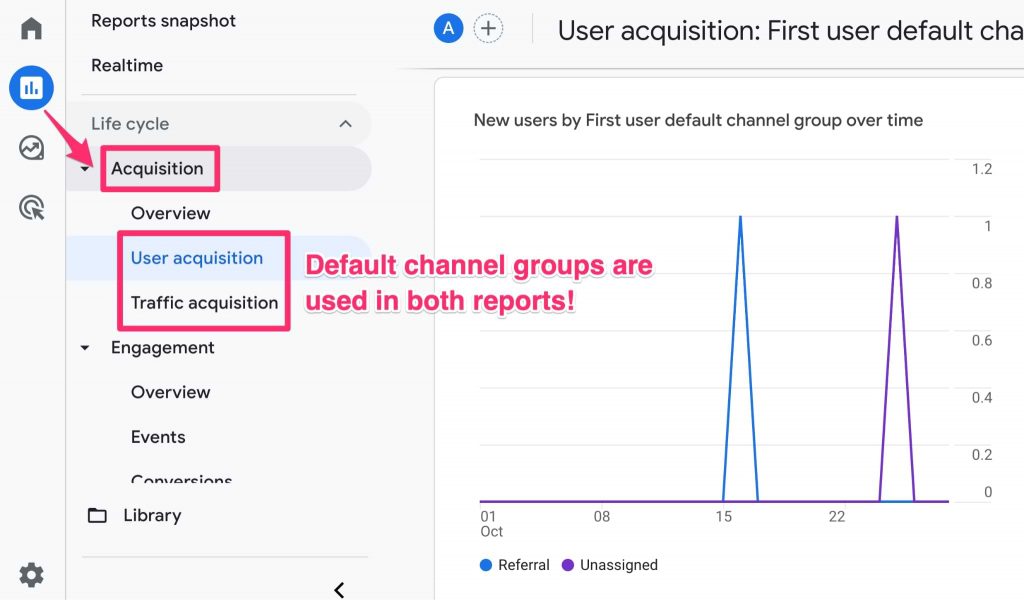
Task: Open the Conversions report
Action: [181, 481]
